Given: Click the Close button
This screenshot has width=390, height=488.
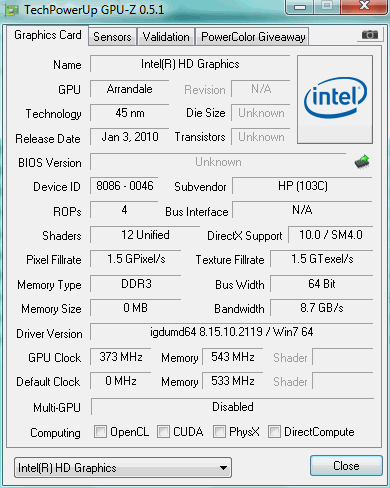Looking at the screenshot, I should (346, 466).
